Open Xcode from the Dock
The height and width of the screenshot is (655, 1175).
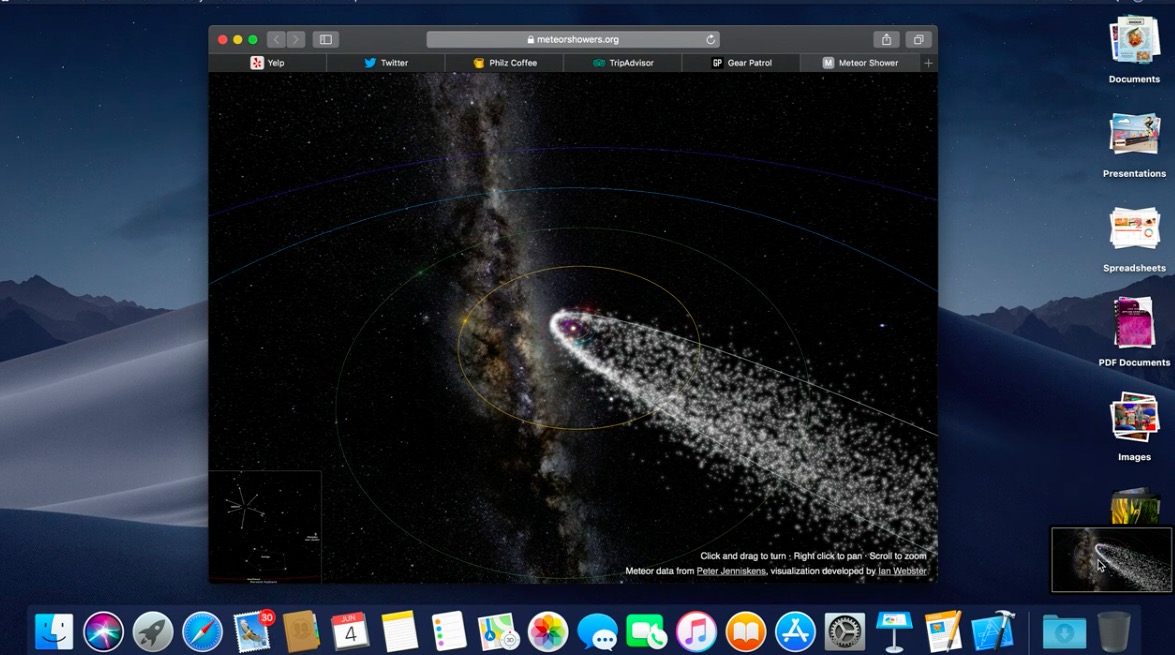993,632
